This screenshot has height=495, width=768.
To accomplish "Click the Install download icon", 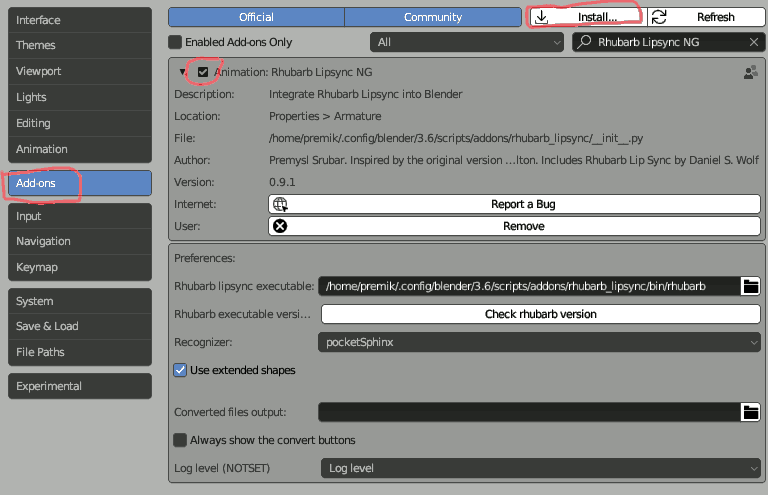I will click(x=541, y=17).
